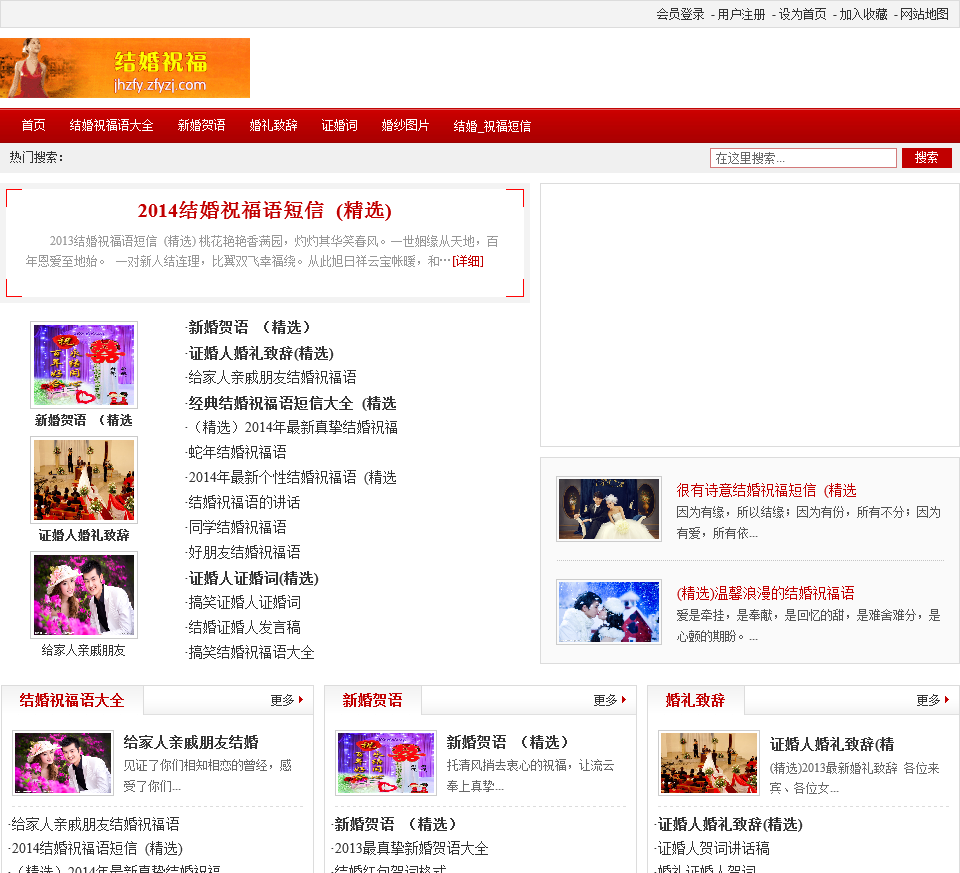This screenshot has height=873, width=960.
Task: Open list item 结婚祝福语的讲话
Action: tap(244, 503)
